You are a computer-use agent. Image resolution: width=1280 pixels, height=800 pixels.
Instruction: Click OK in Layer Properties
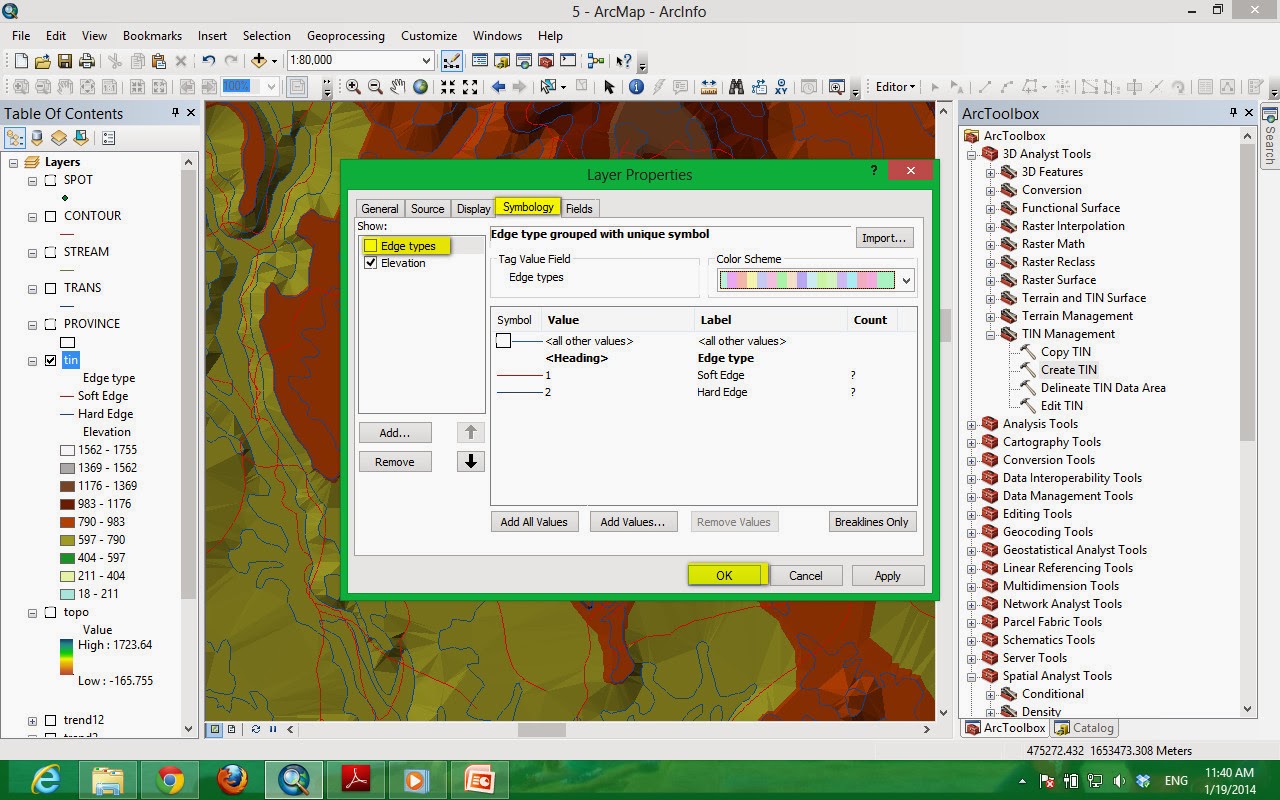[724, 575]
